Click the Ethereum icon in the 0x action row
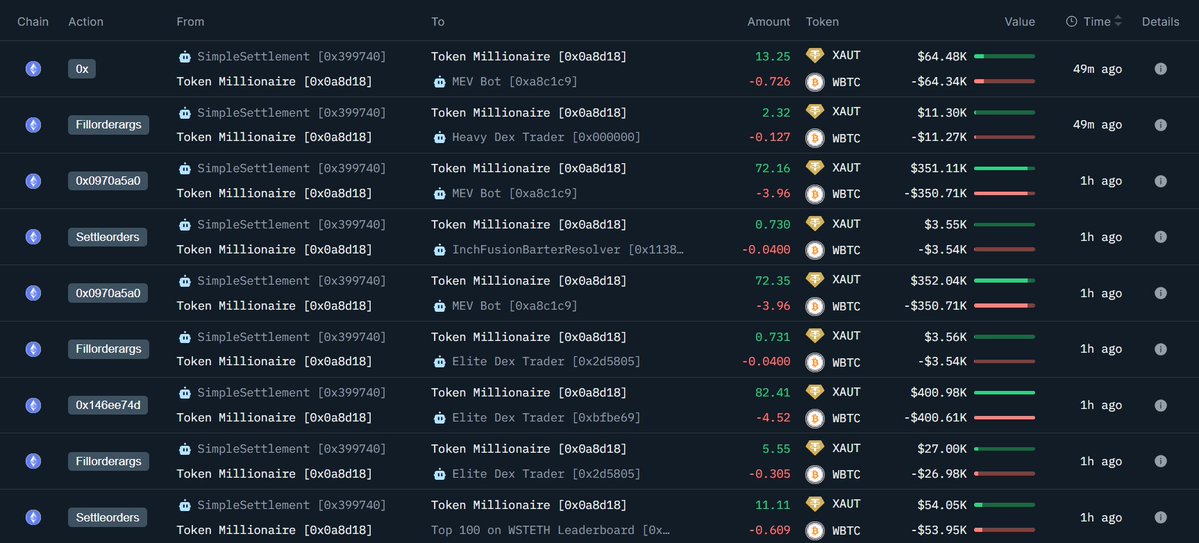This screenshot has height=543, width=1199. click(x=33, y=69)
